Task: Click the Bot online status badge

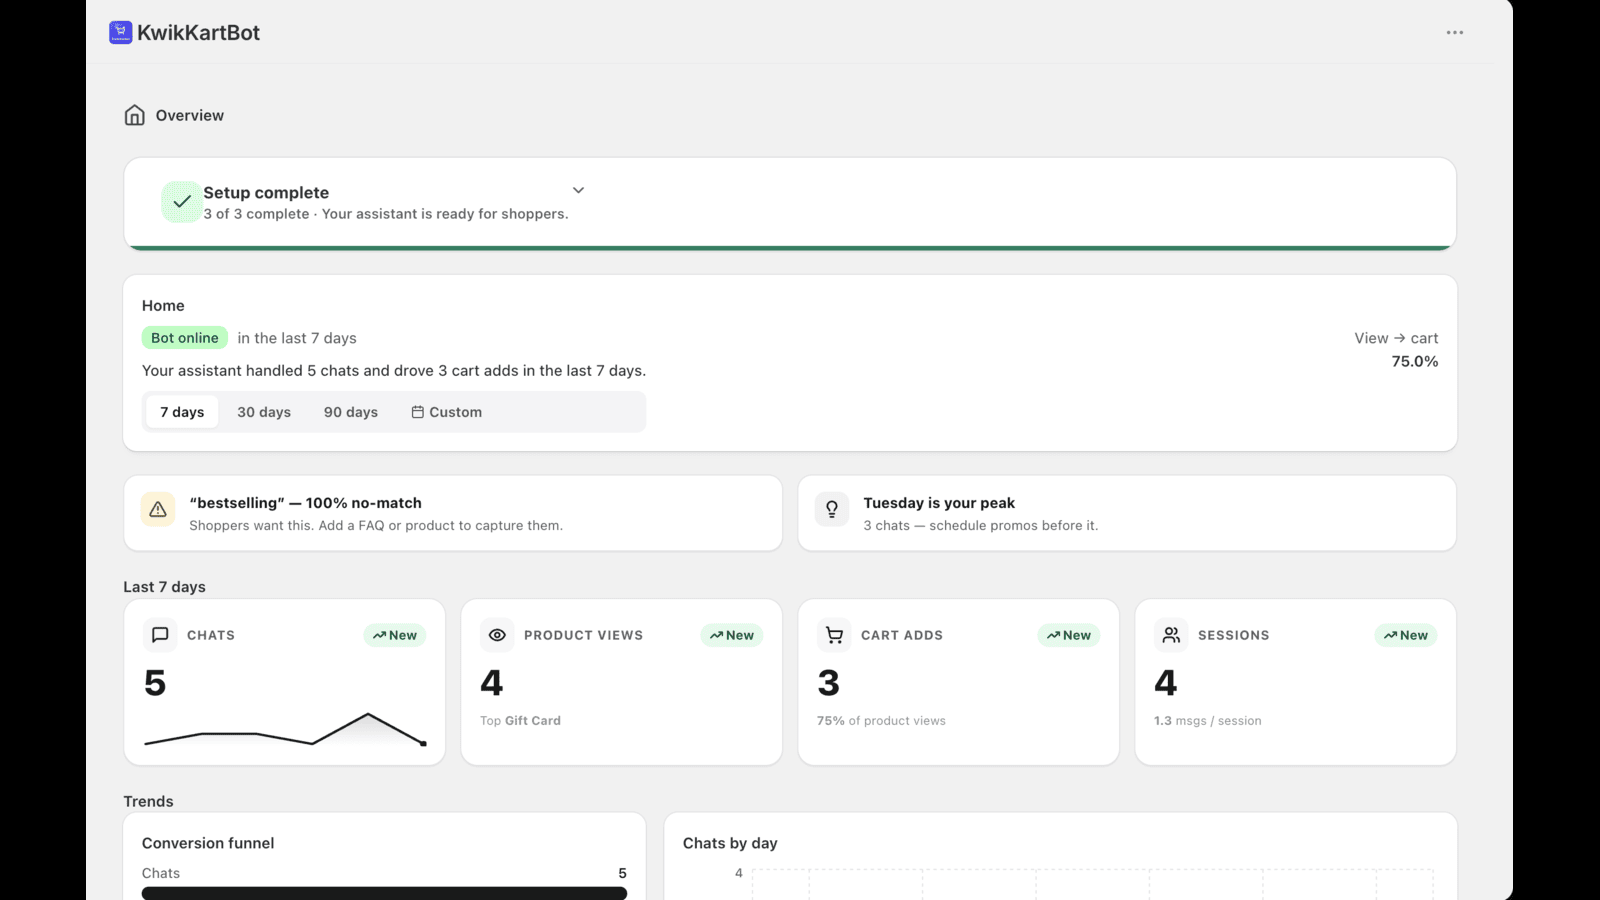Action: [185, 338]
